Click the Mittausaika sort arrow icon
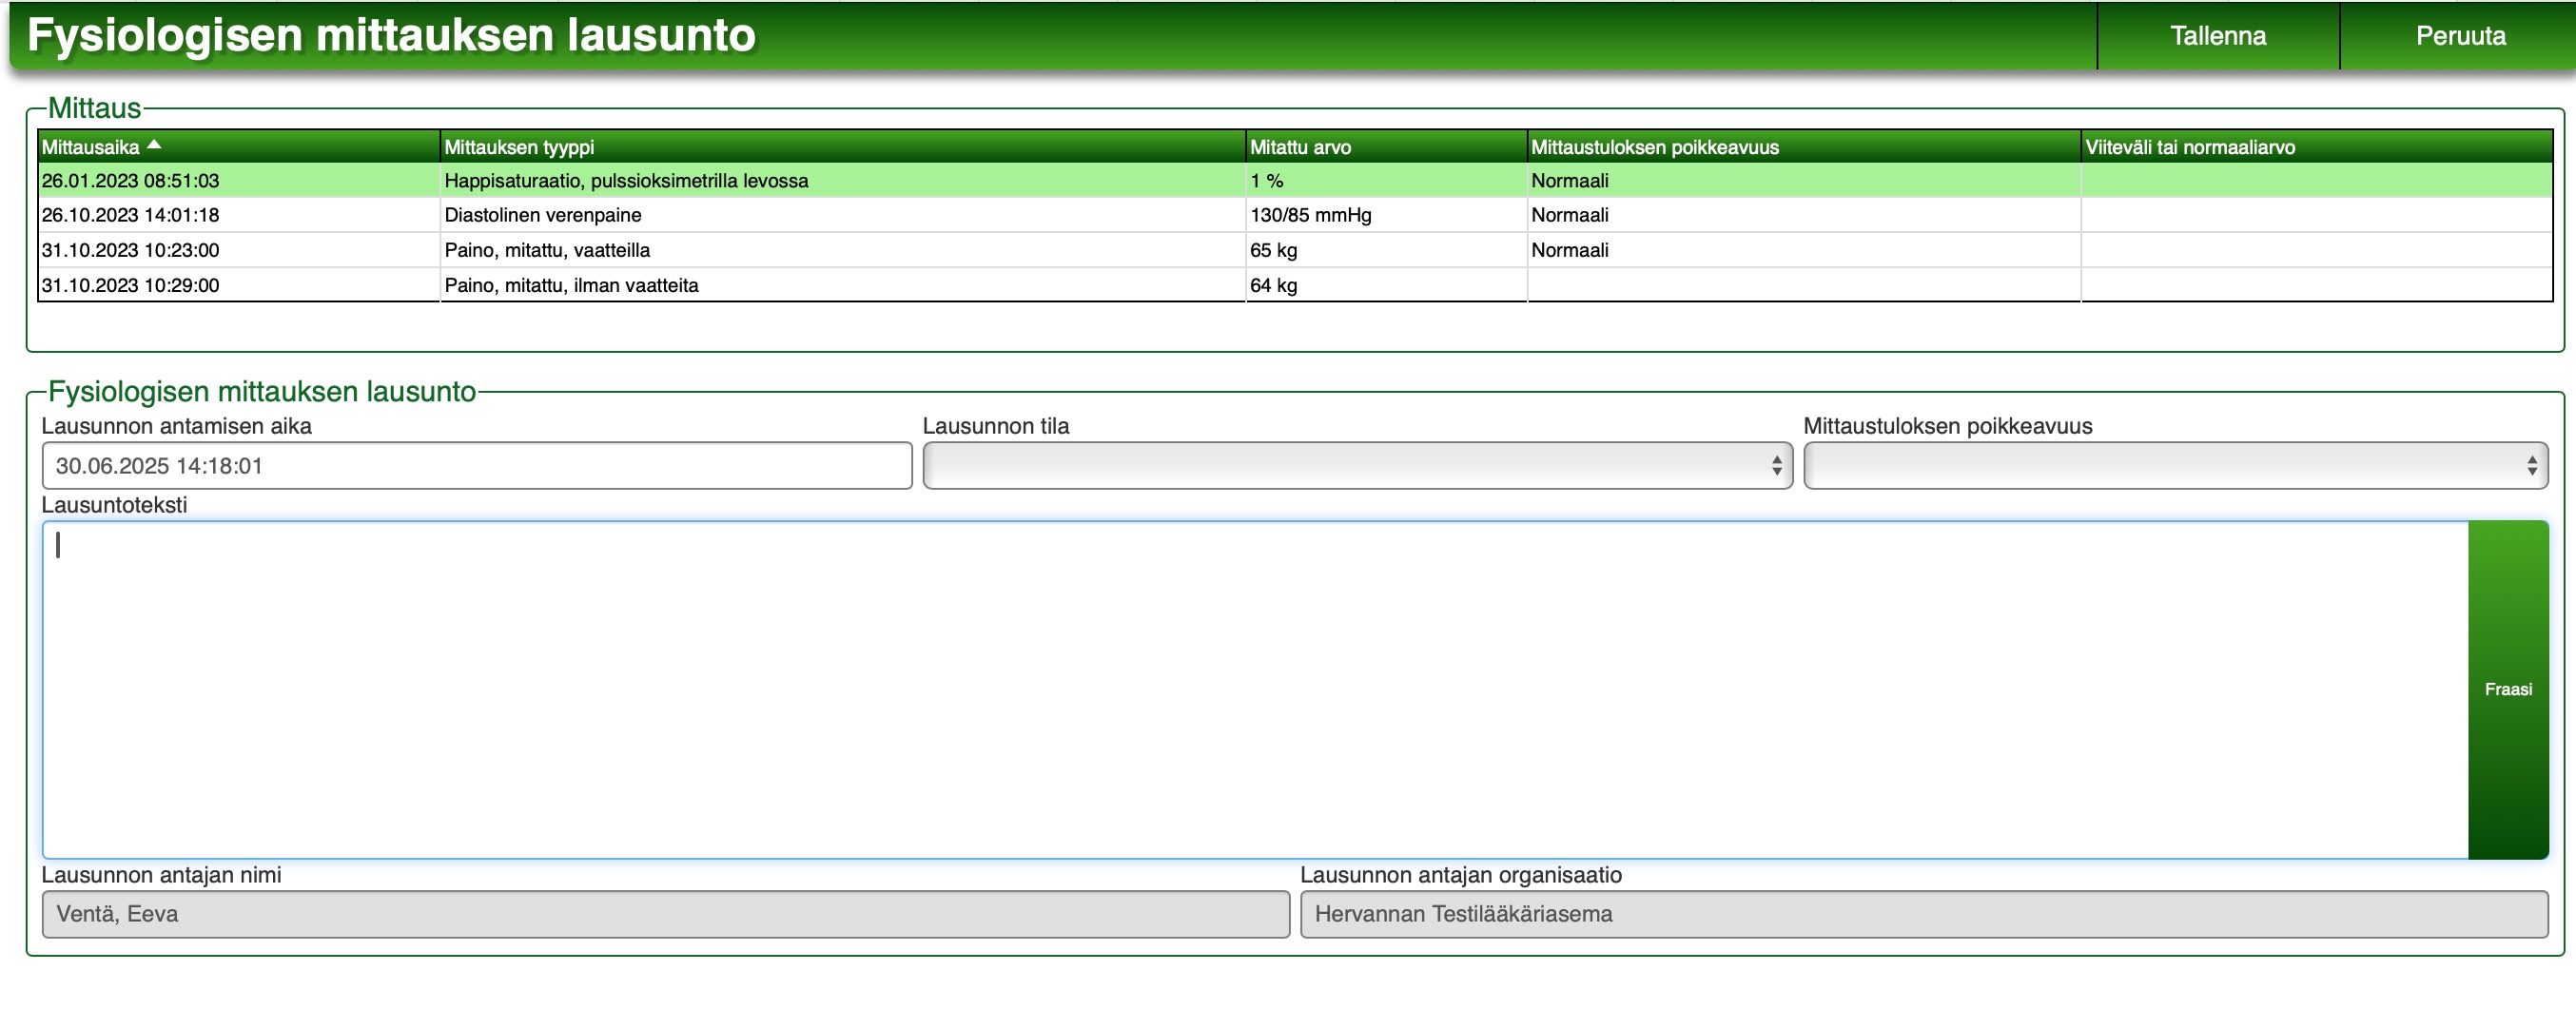Screen dimensions: 2576x1029 click(154, 145)
